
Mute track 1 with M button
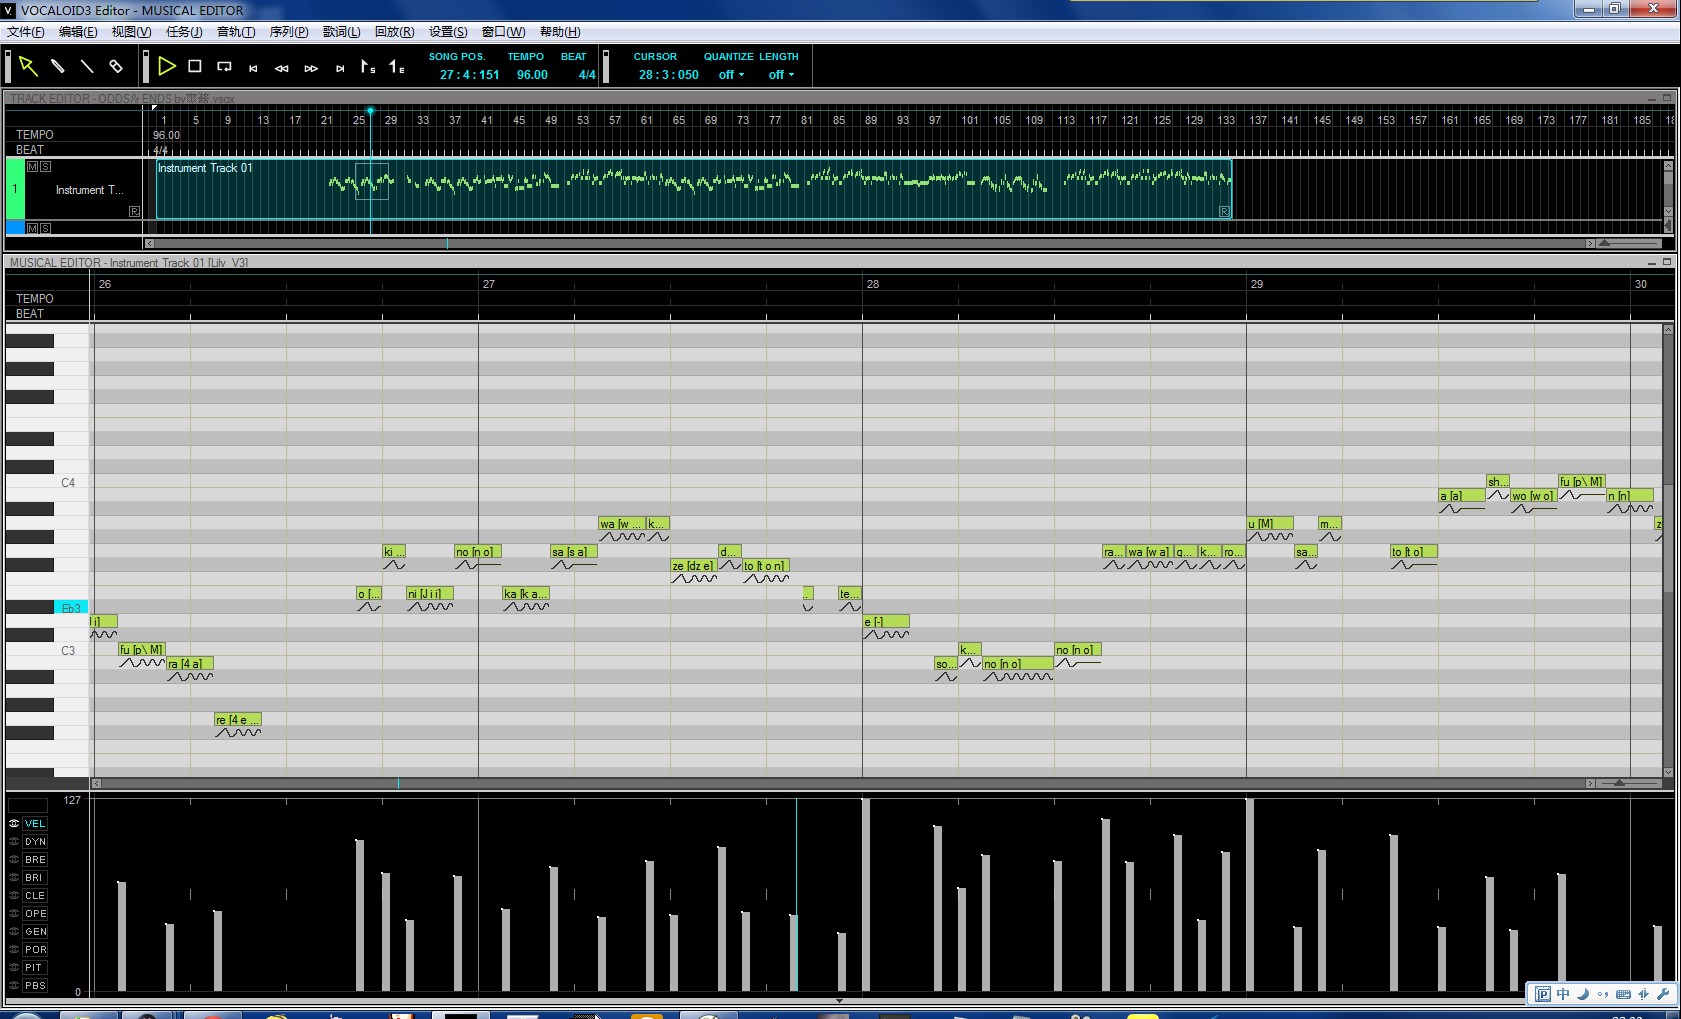33,167
